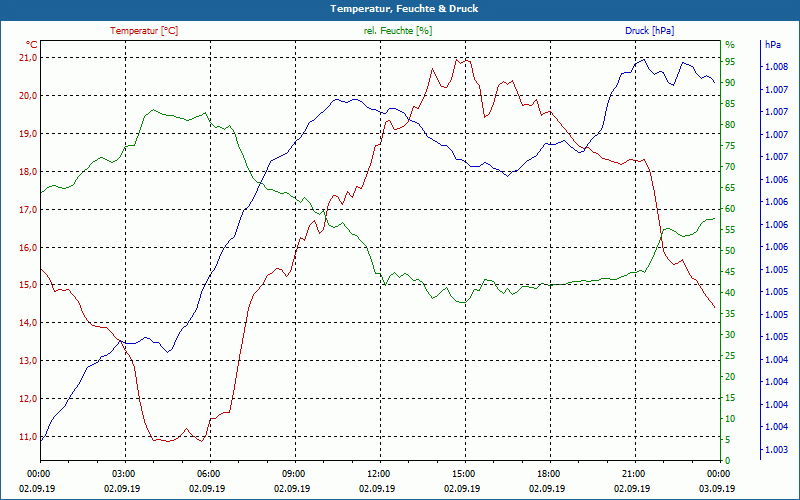Click the 1.008 value on the pressure axis
The width and height of the screenshot is (800, 500).
pos(777,67)
